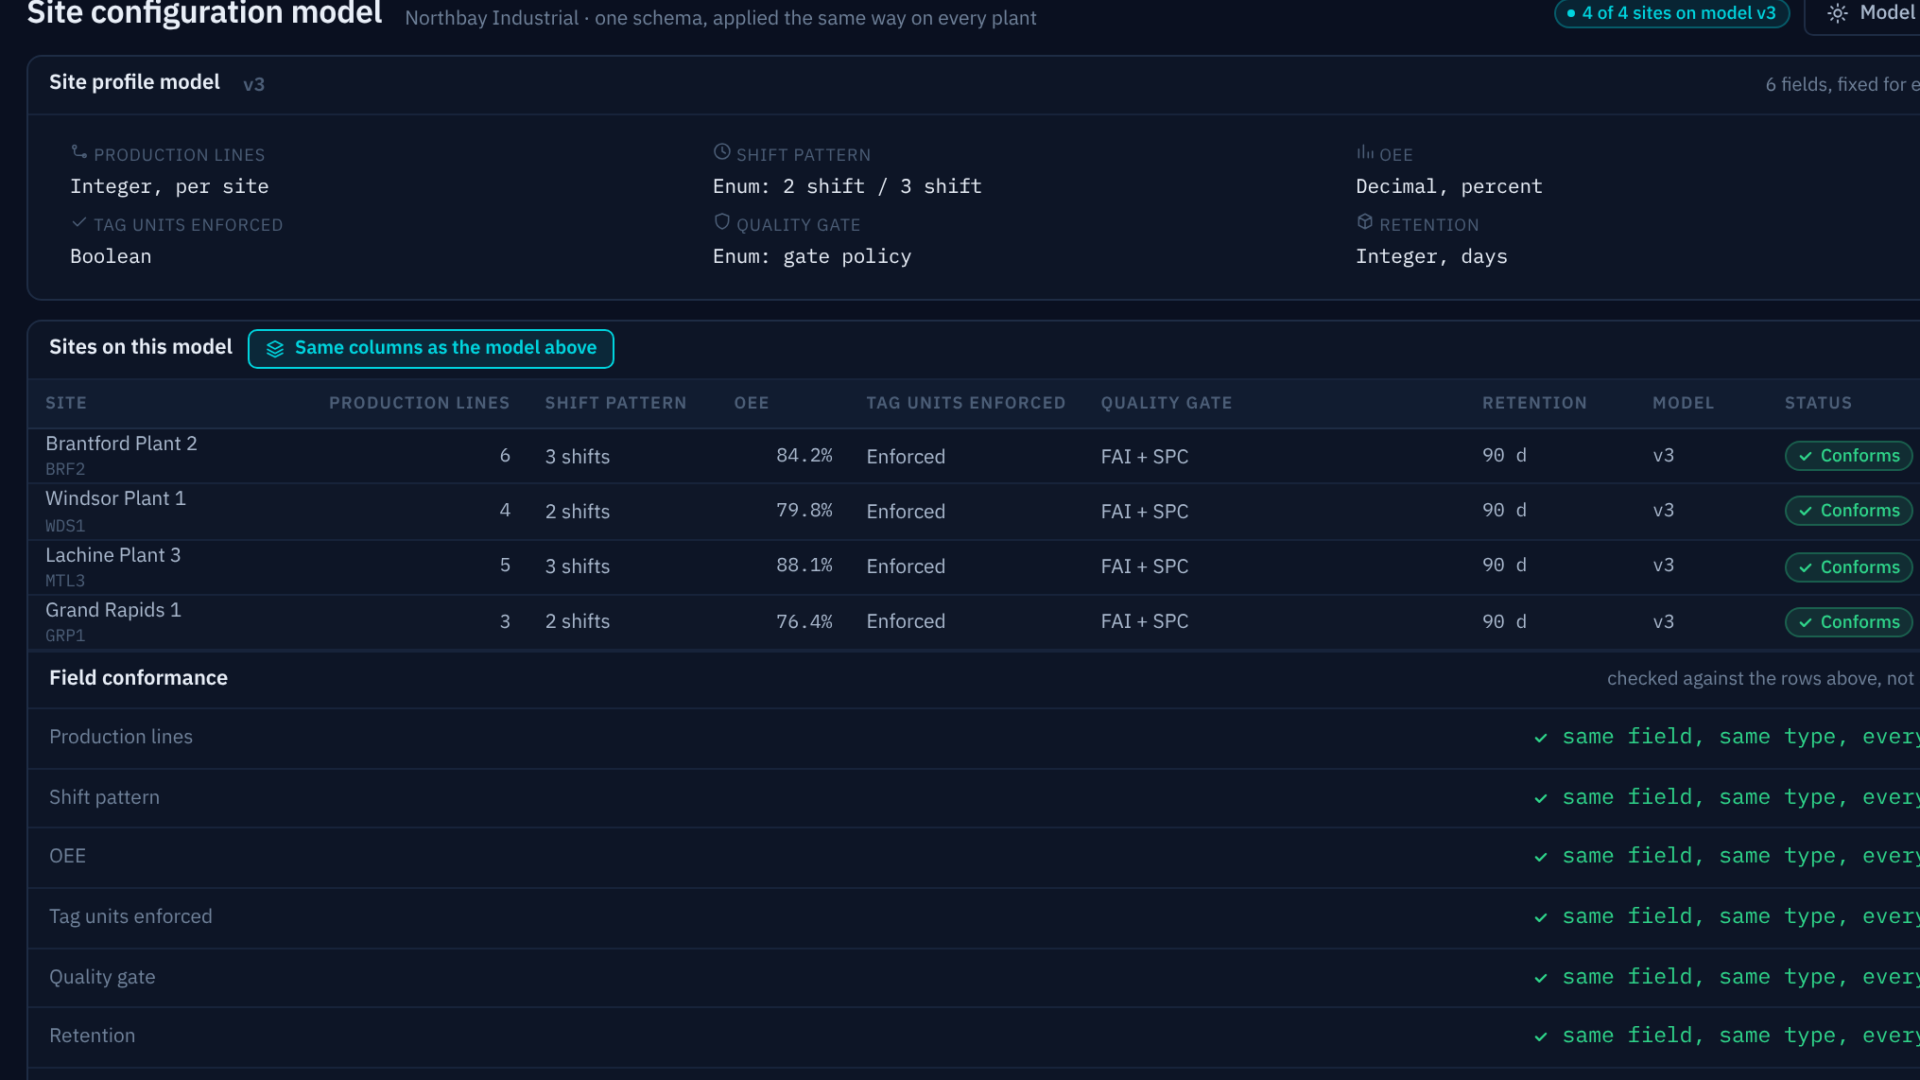Click the OEE conformance check icon
1920x1080 pixels.
point(1541,857)
